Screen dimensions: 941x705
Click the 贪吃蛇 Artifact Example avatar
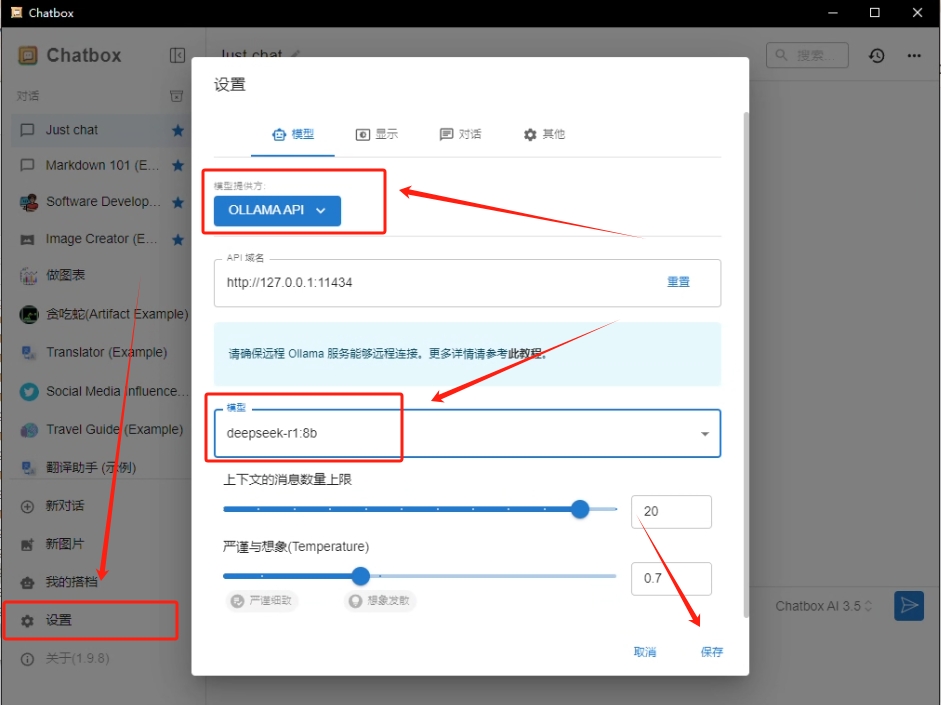tap(28, 314)
